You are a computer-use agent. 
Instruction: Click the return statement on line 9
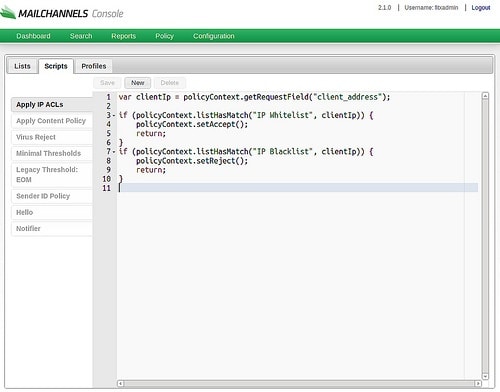(151, 170)
